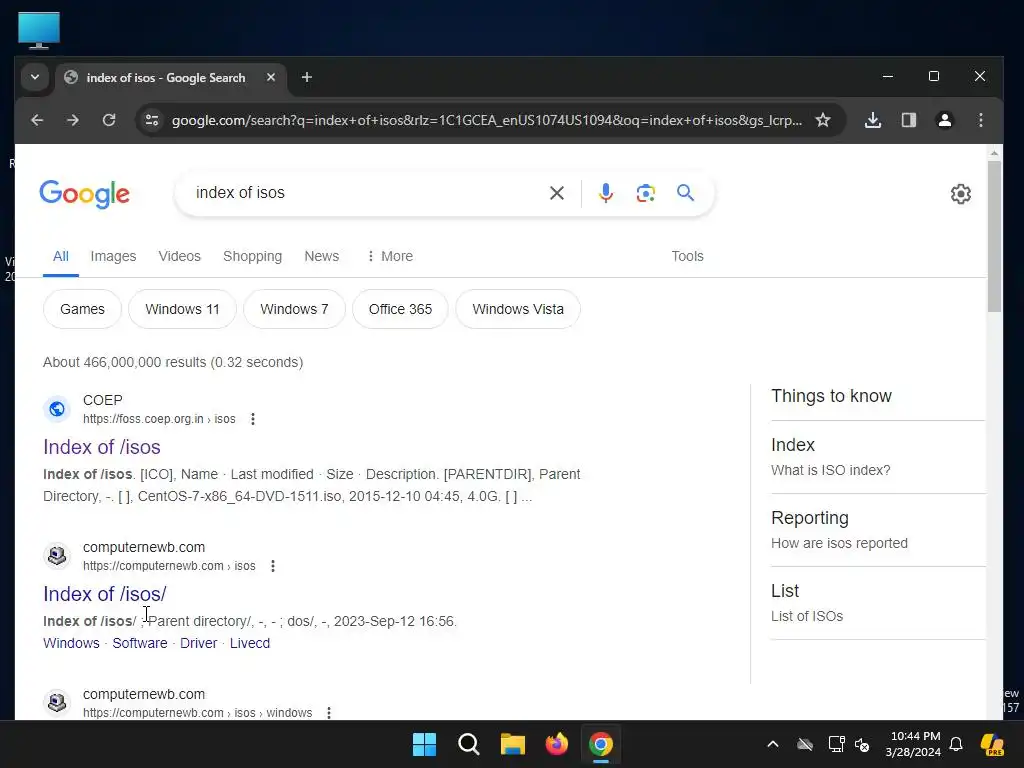The image size is (1024, 768).
Task: View site information icon in address bar
Action: pyautogui.click(x=152, y=120)
